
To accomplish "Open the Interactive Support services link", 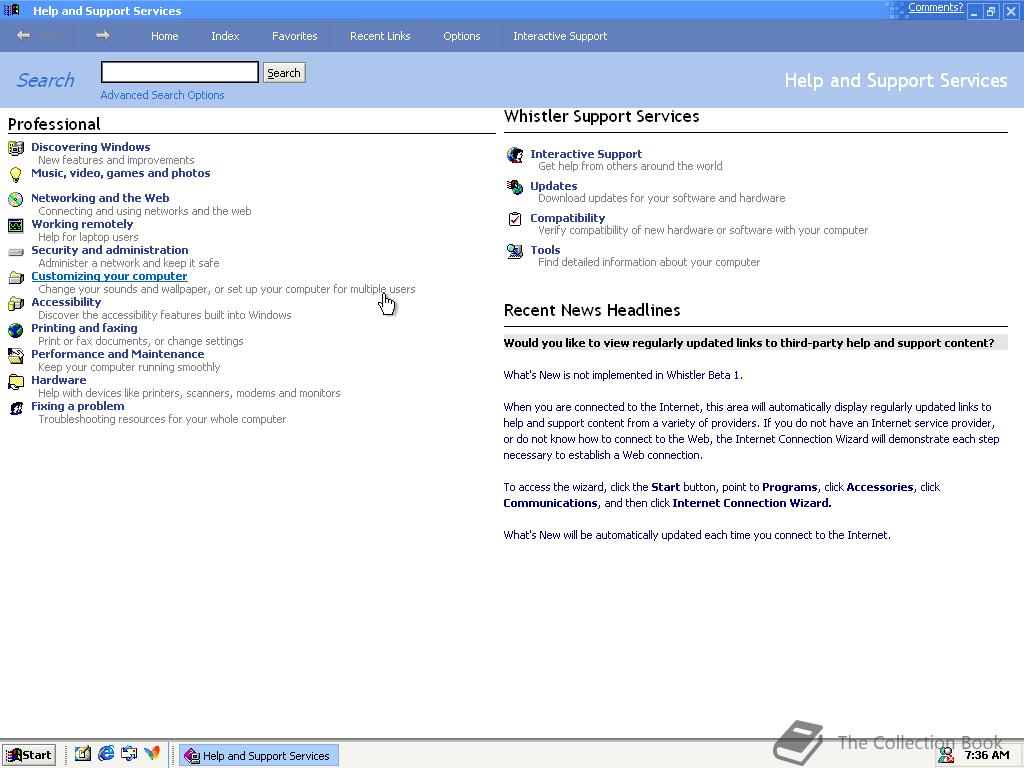I will click(x=586, y=154).
